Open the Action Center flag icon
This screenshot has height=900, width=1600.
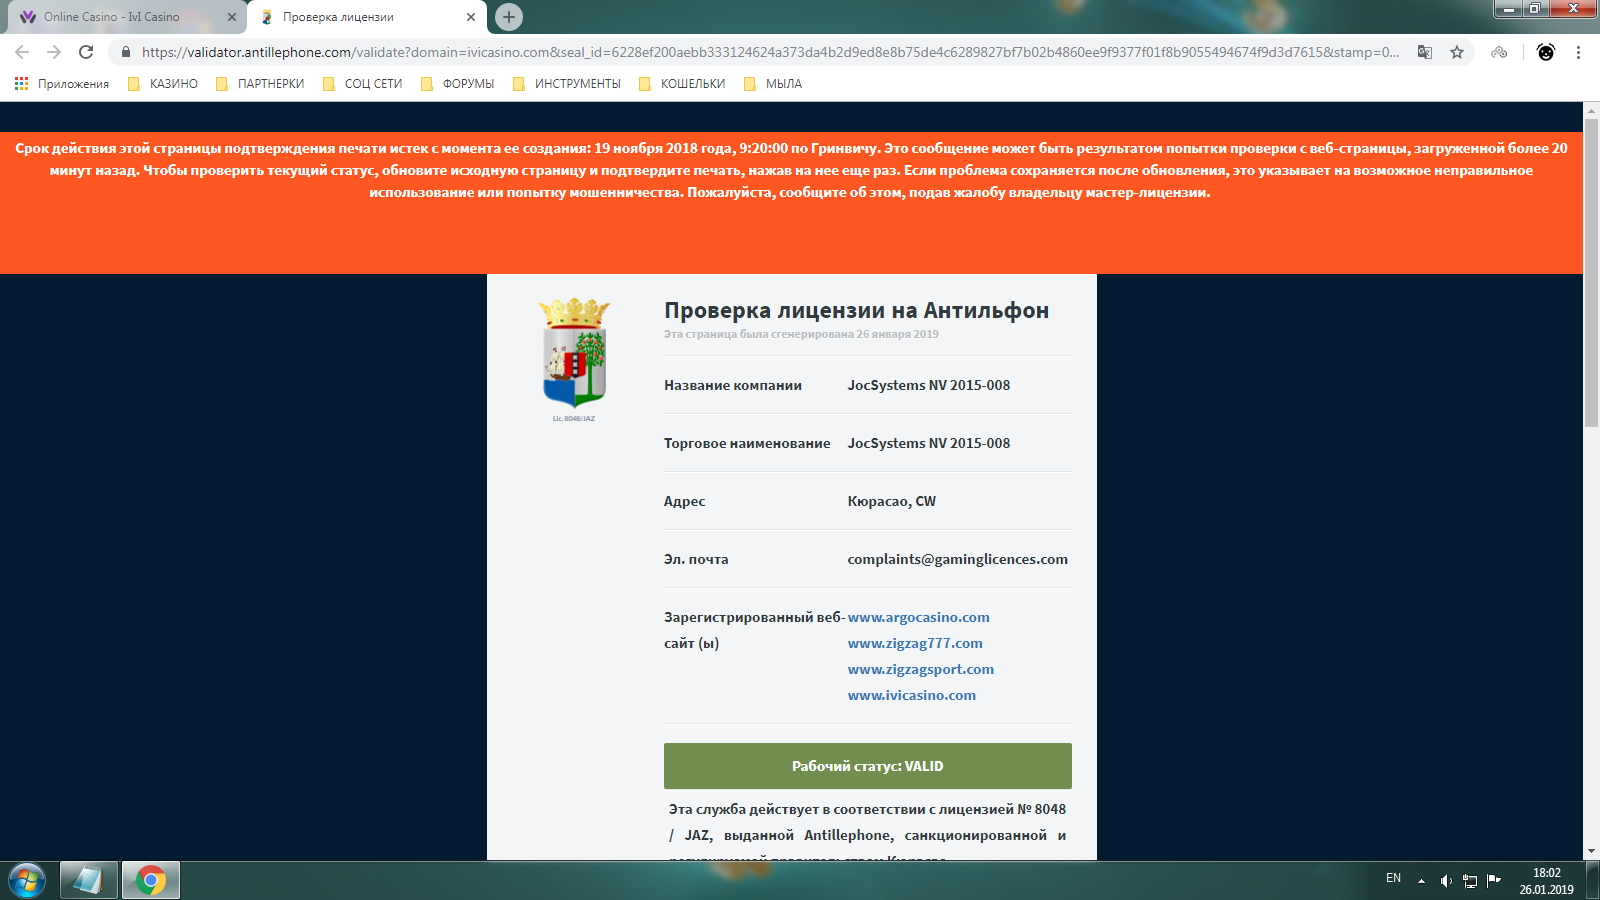click(1494, 880)
